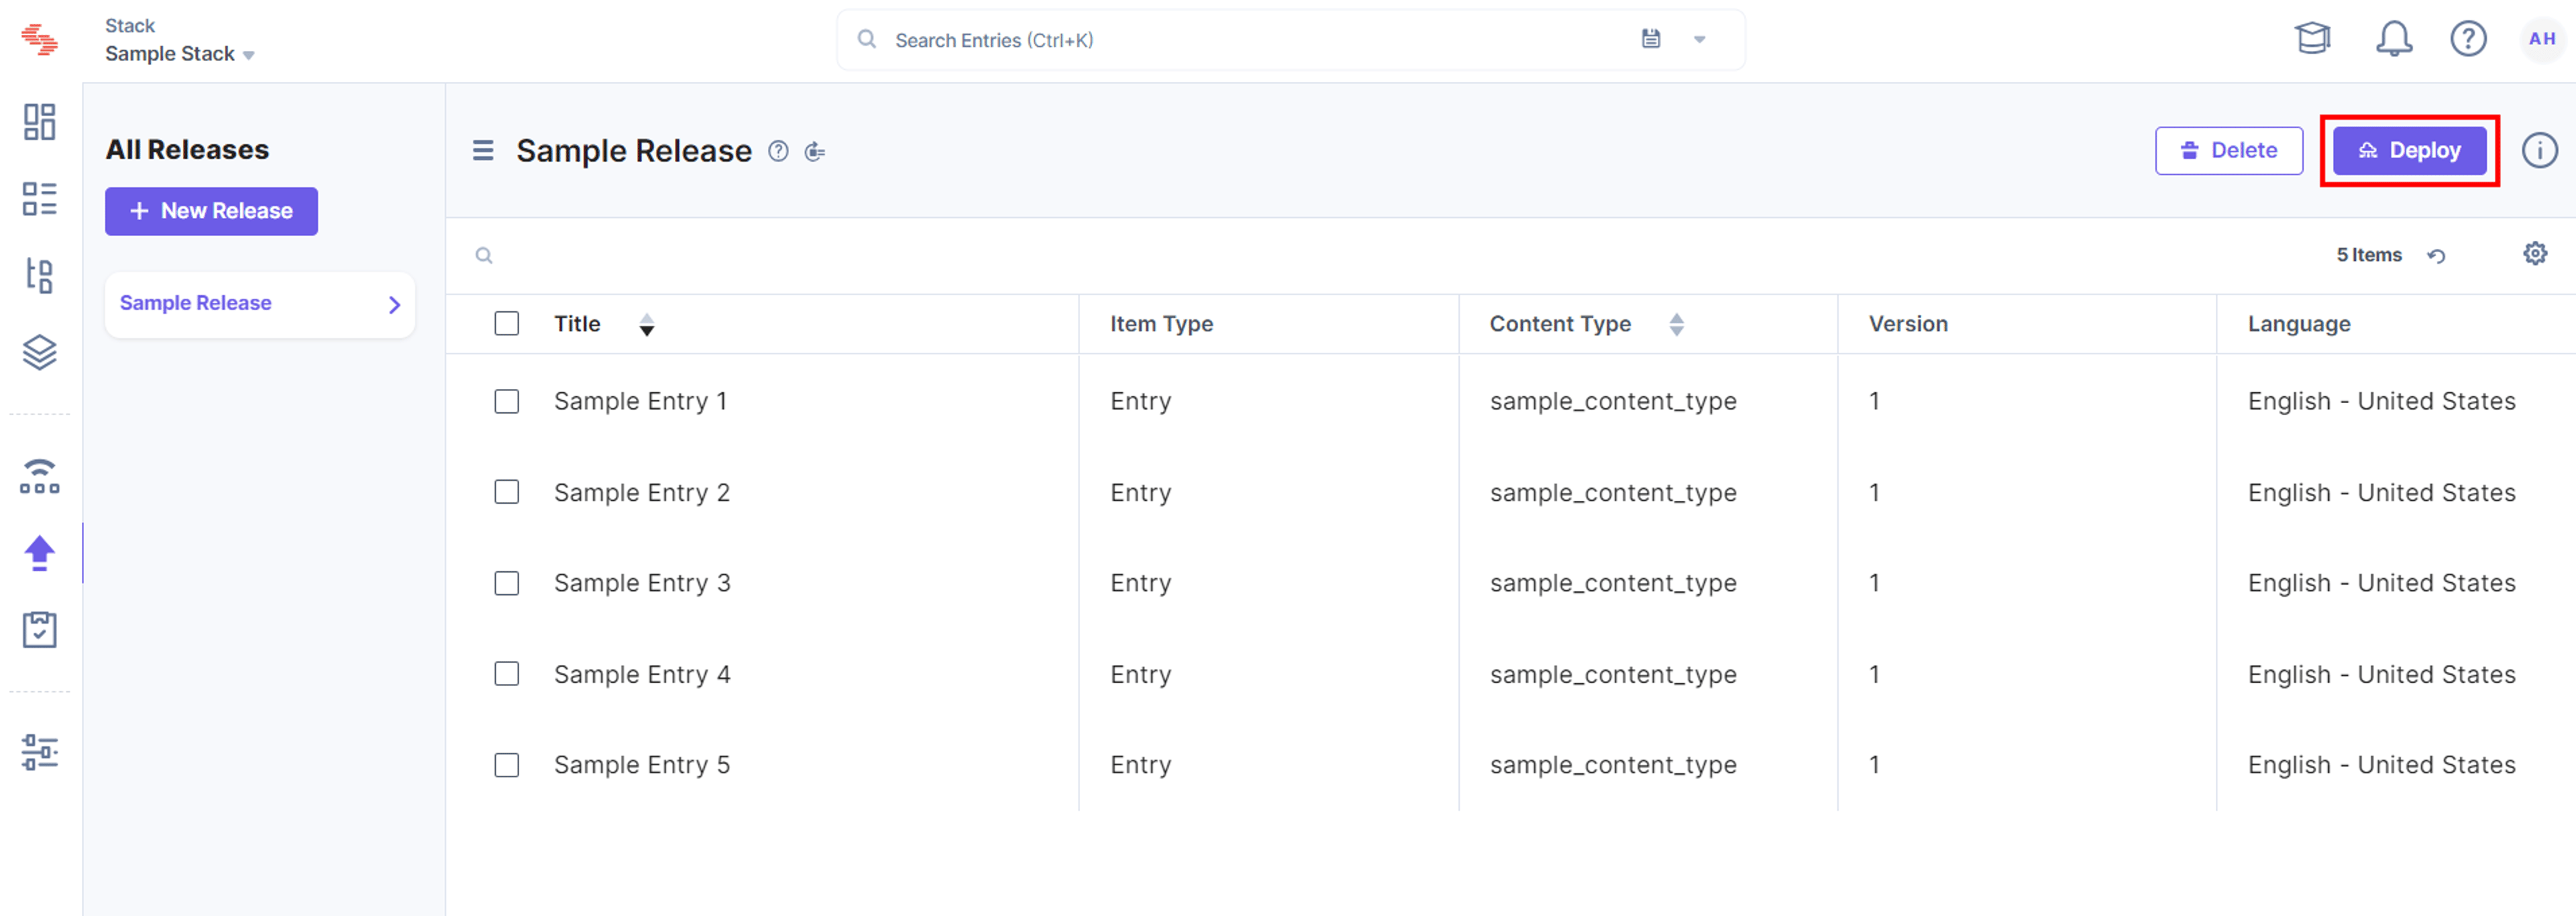Click the edit icon beside Sample Release title
The width and height of the screenshot is (2576, 916).
point(815,151)
